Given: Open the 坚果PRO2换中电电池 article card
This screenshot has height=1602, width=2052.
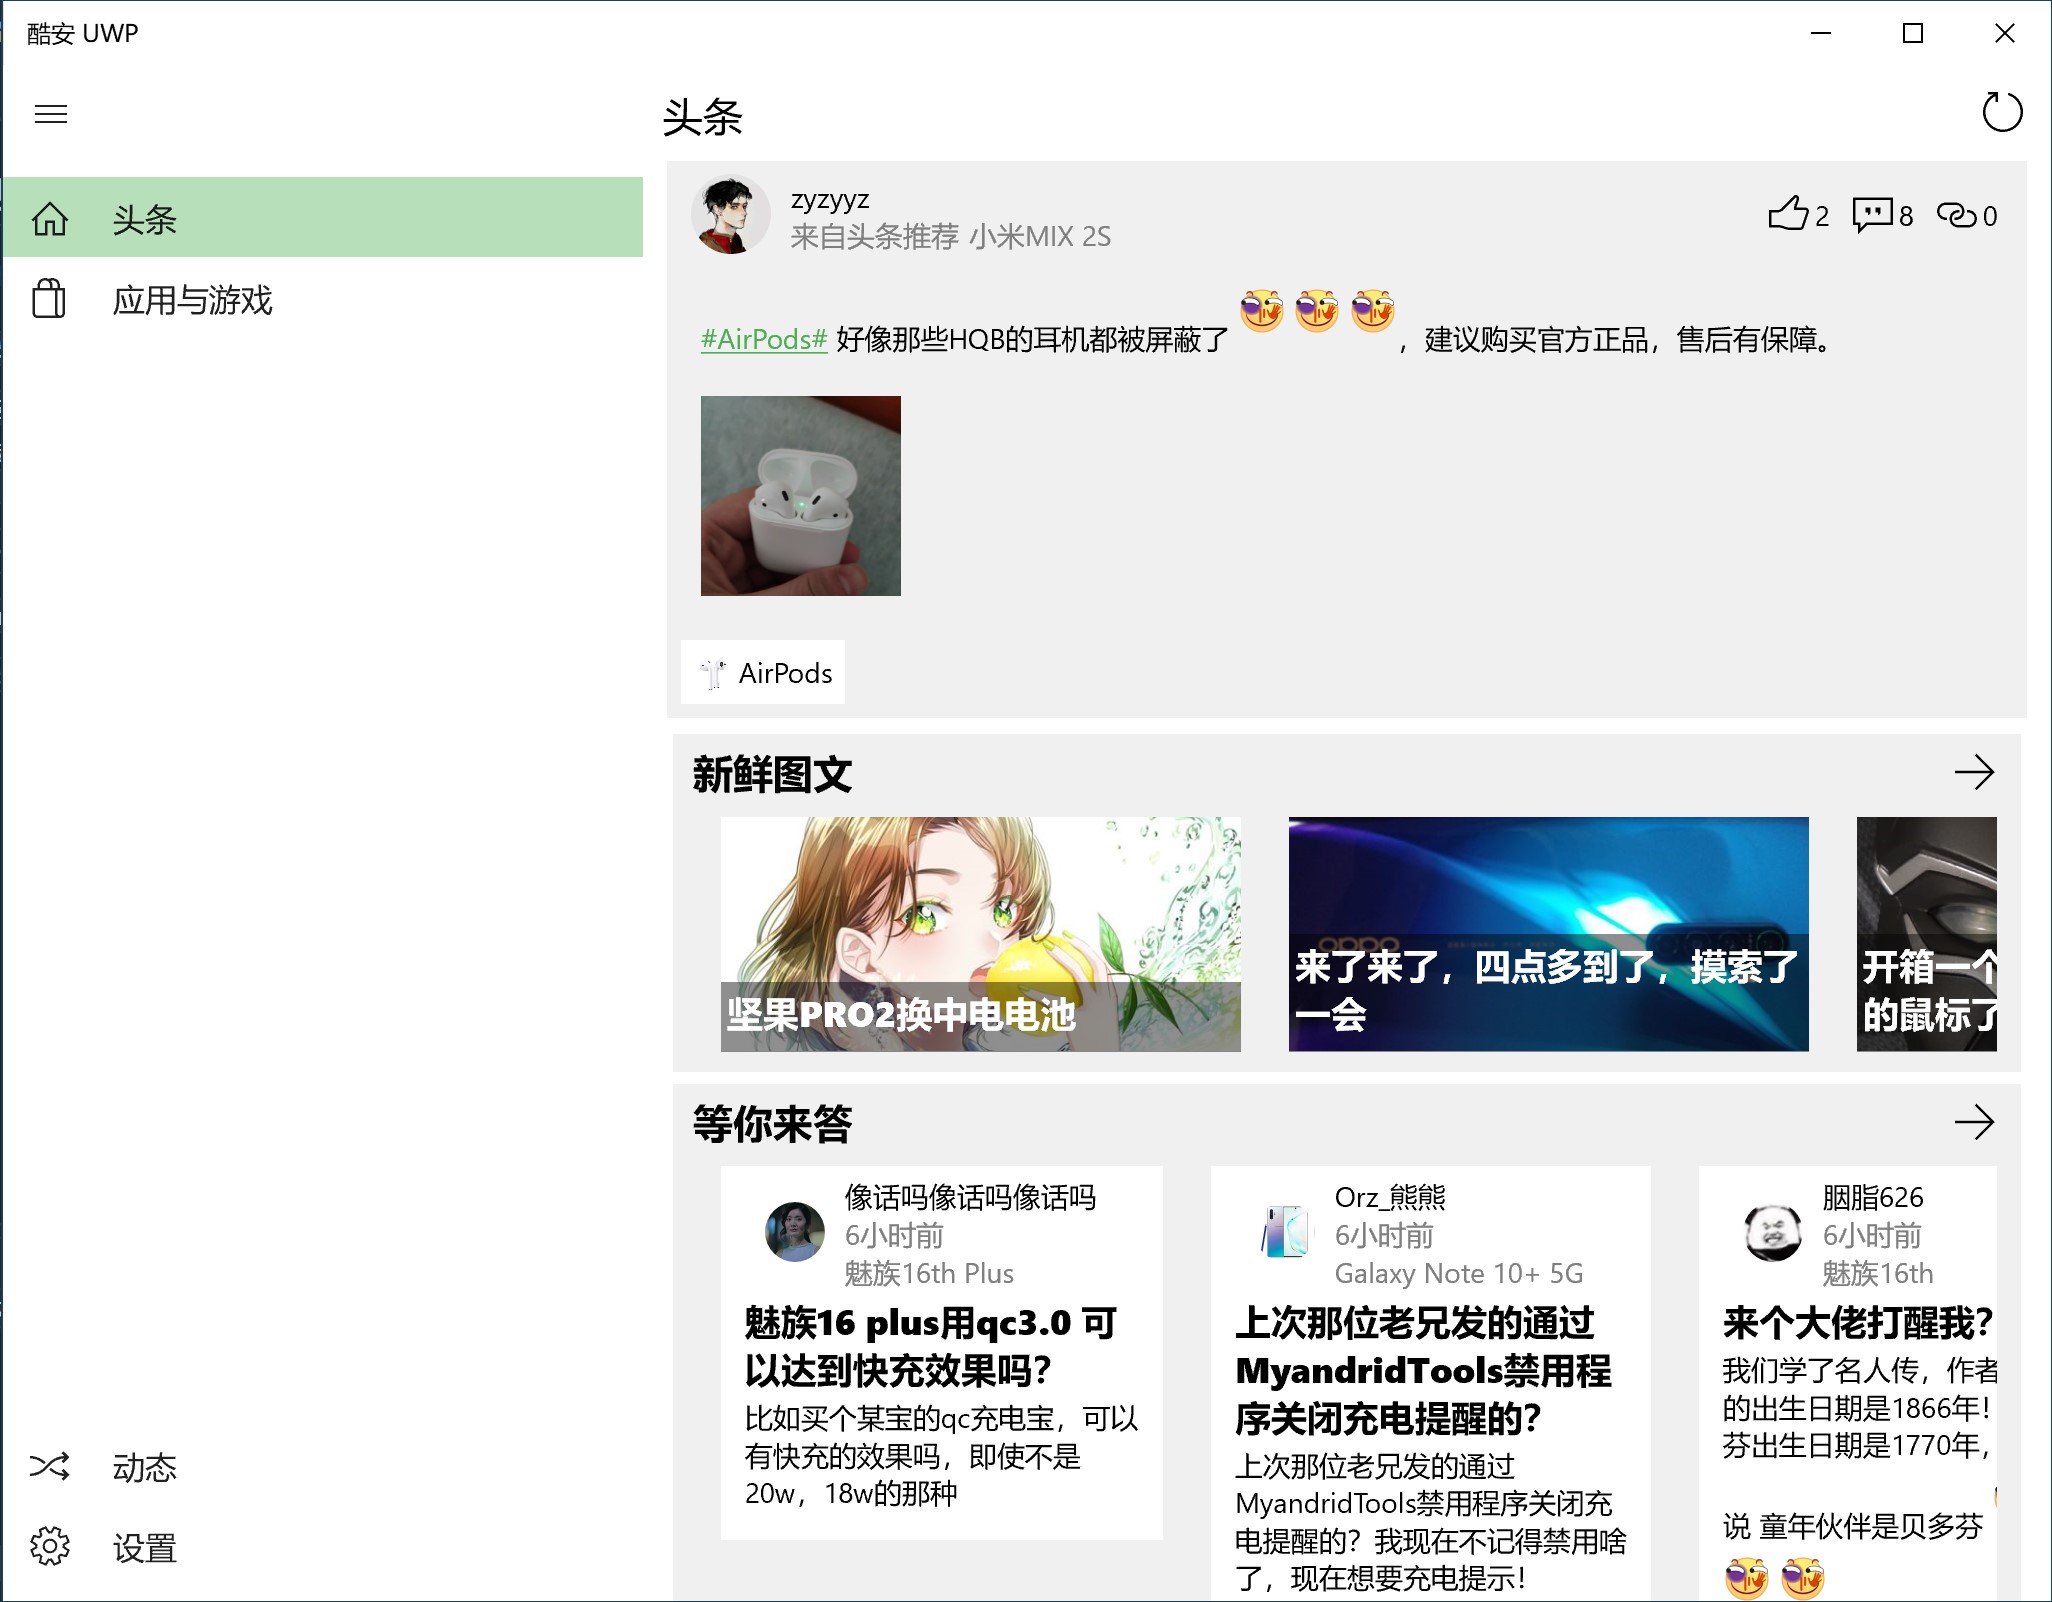Looking at the screenshot, I should click(980, 934).
